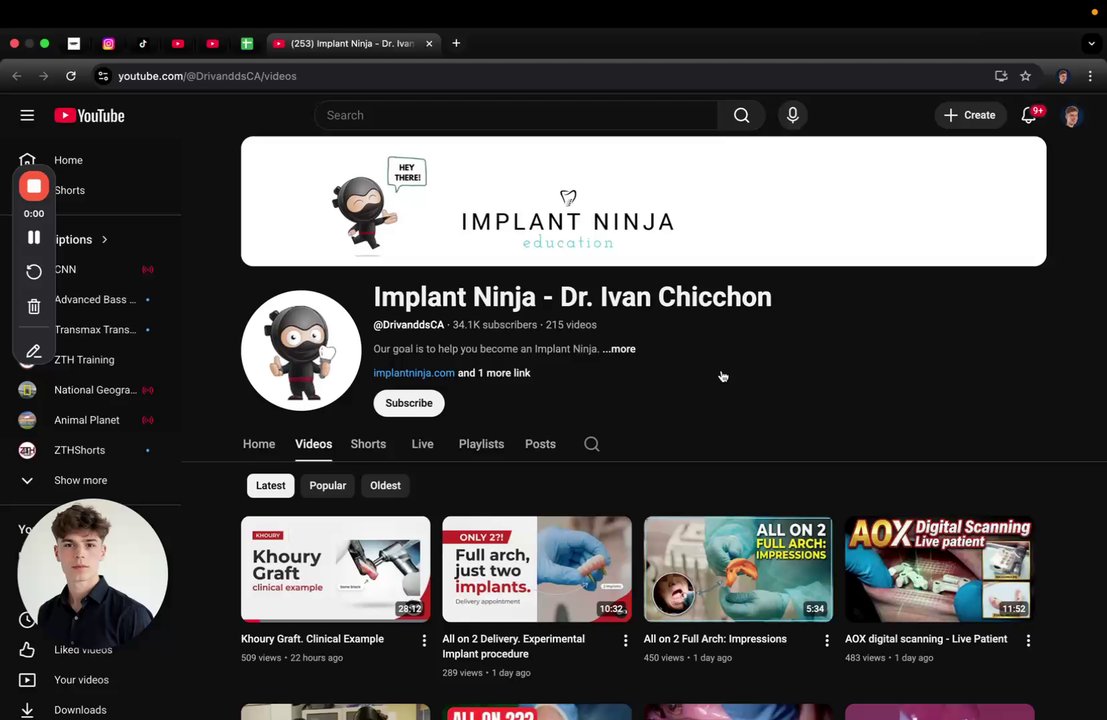
Task: Select the Posts tab
Action: [540, 444]
